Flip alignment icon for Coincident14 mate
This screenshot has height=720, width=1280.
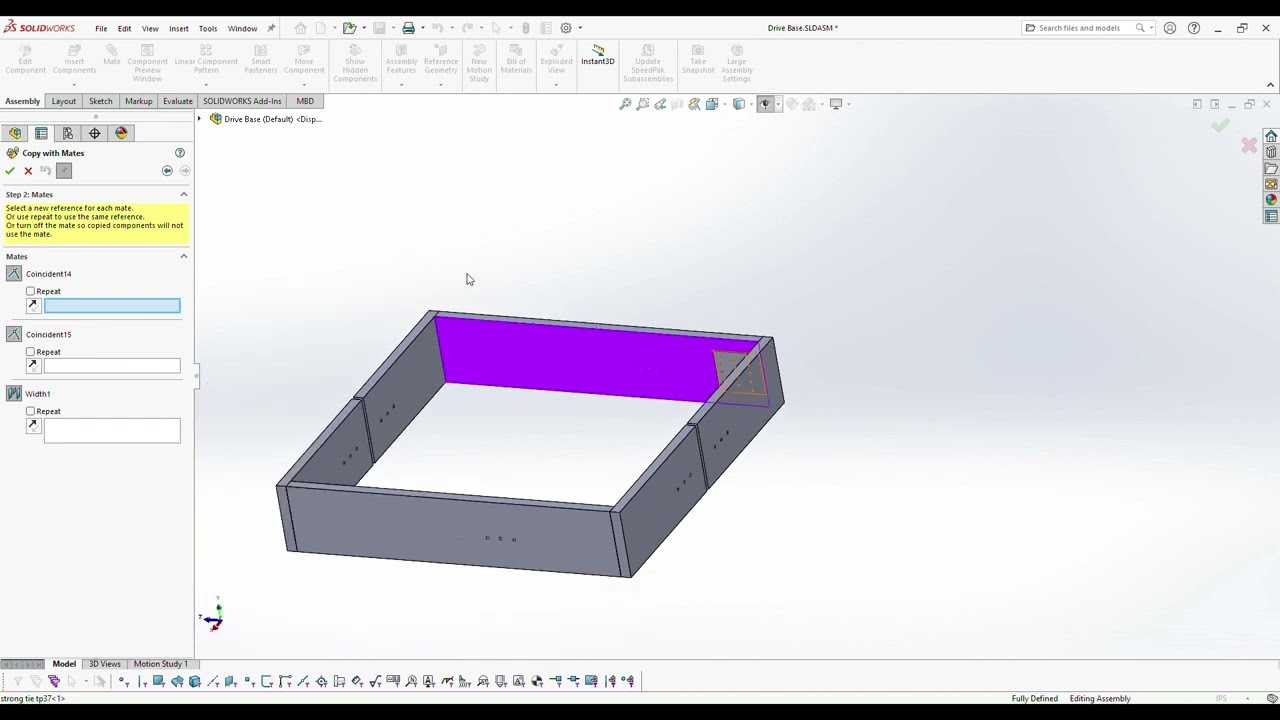33,305
